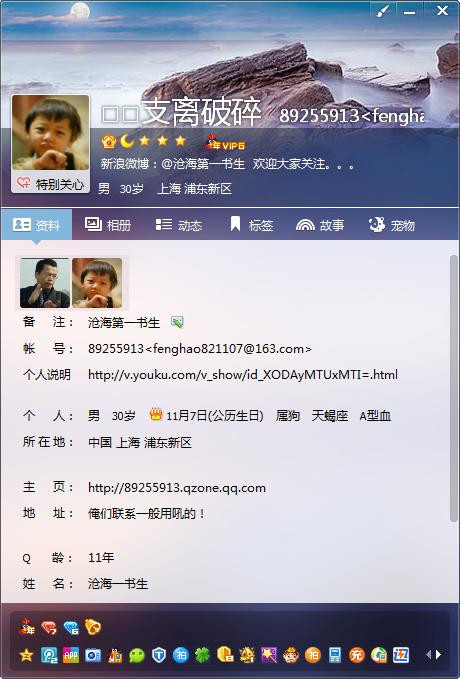This screenshot has width=460, height=679.
Task: Click the red annual VIP rooster badge in bottom bar
Action: pos(27,627)
